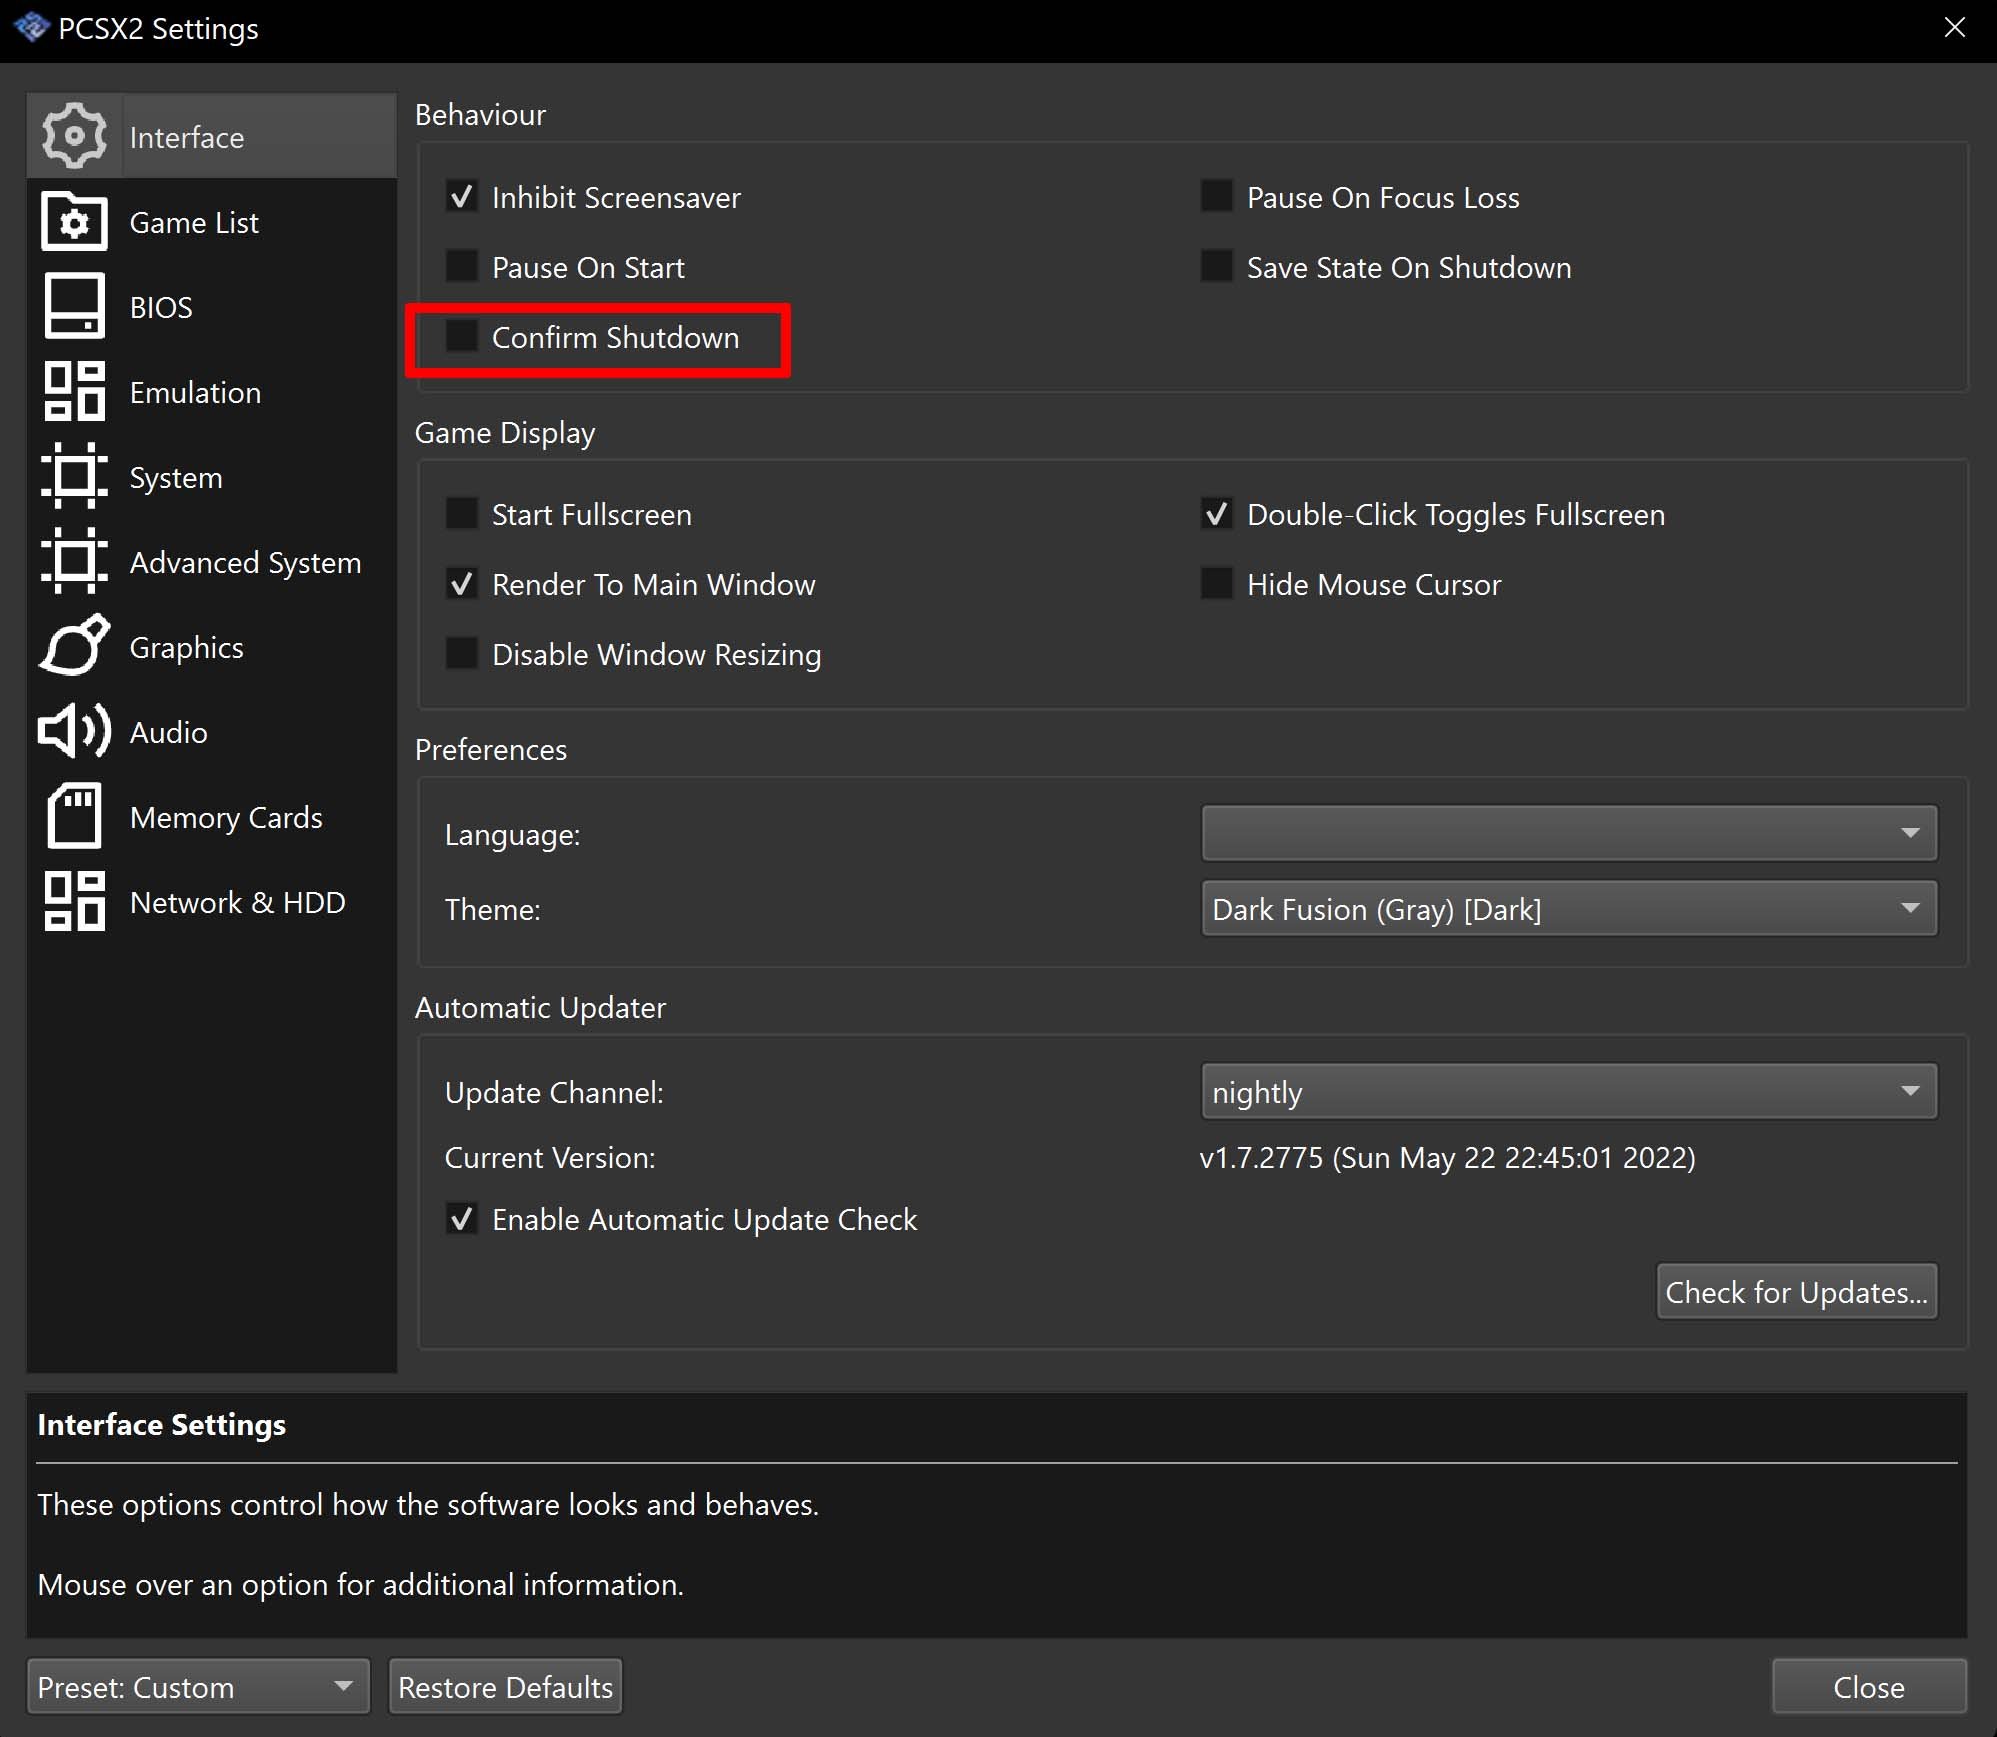The width and height of the screenshot is (1997, 1737).
Task: Enable Pause On Start
Action: pos(461,267)
